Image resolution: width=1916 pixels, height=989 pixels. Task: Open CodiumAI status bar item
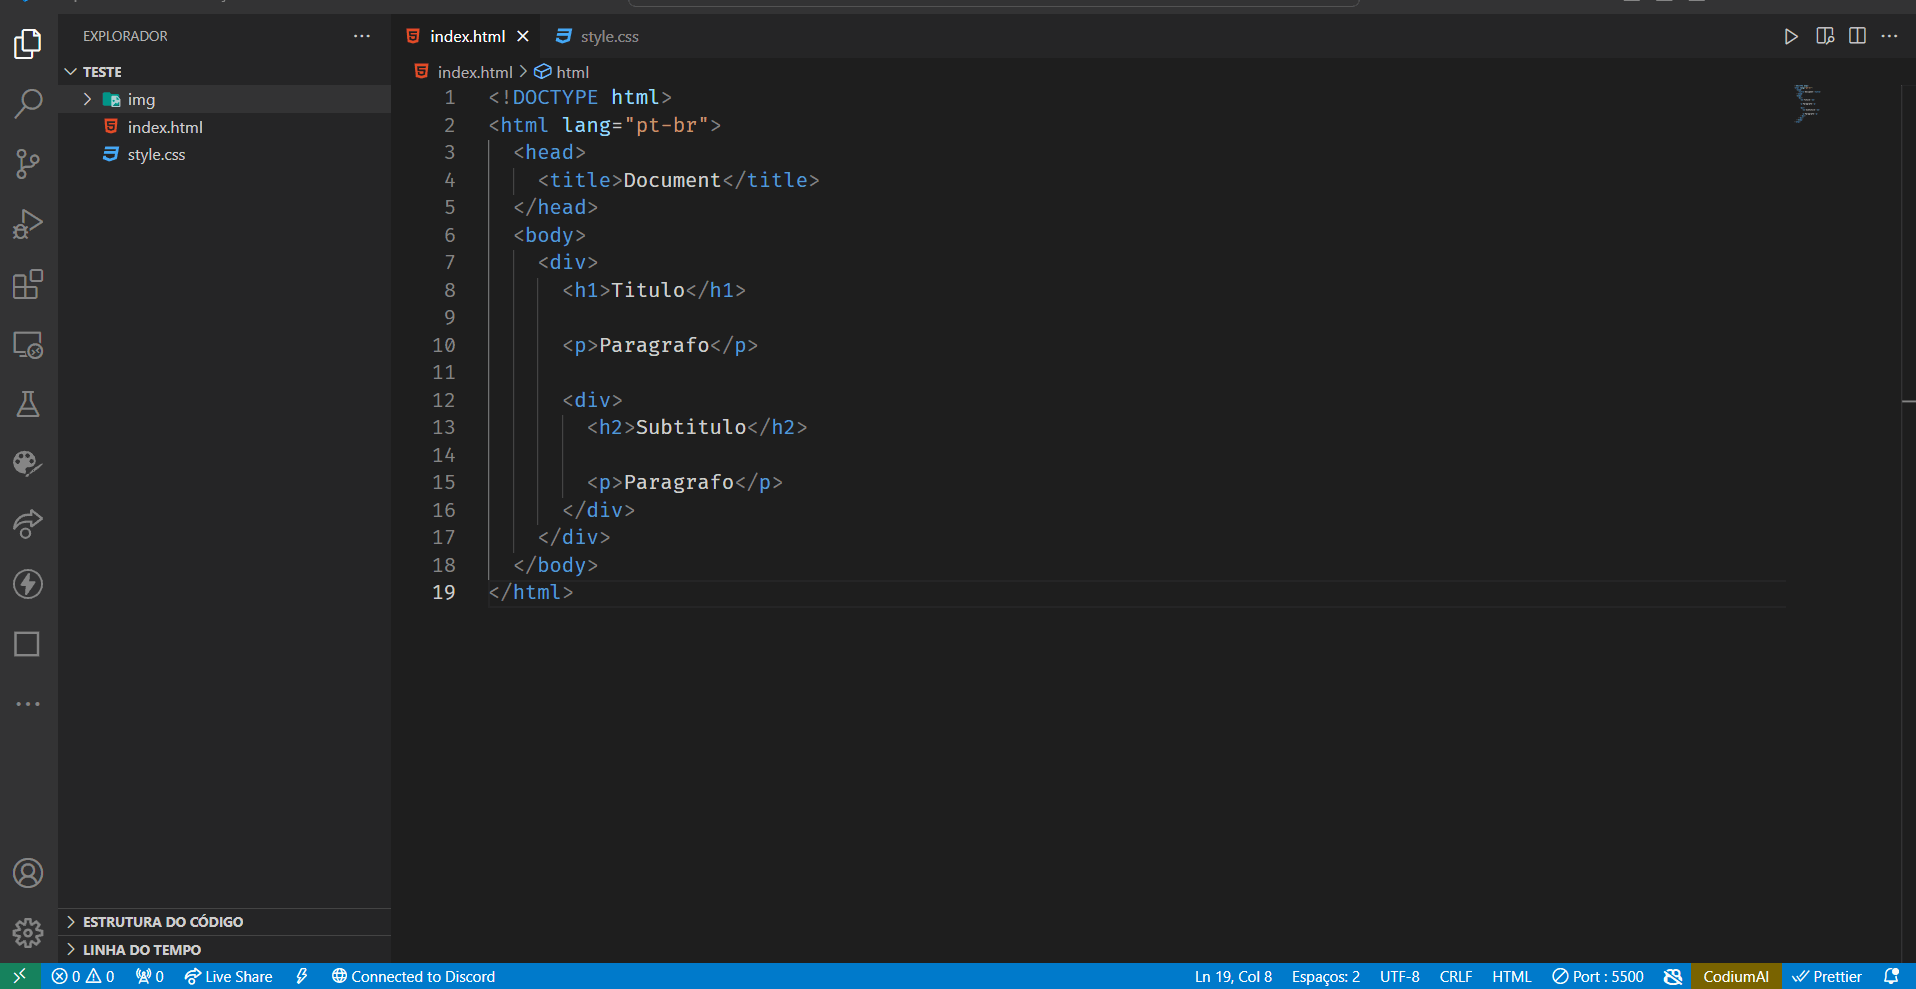(x=1736, y=976)
